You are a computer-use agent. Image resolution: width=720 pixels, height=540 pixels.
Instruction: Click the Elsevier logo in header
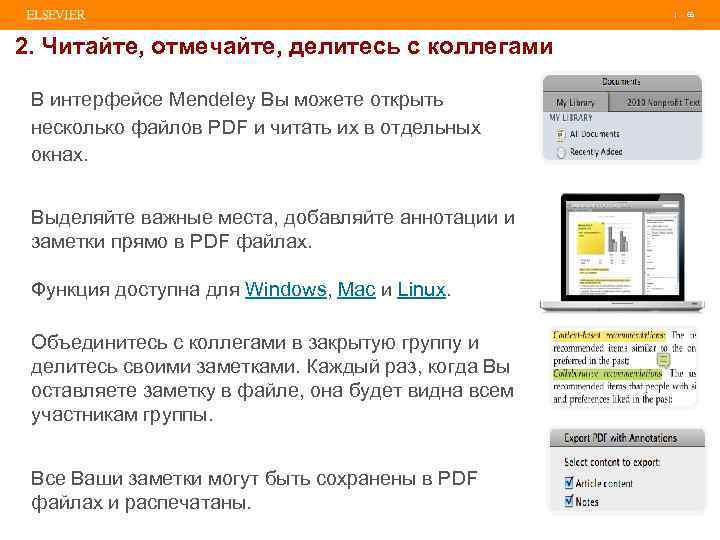[x=56, y=15]
